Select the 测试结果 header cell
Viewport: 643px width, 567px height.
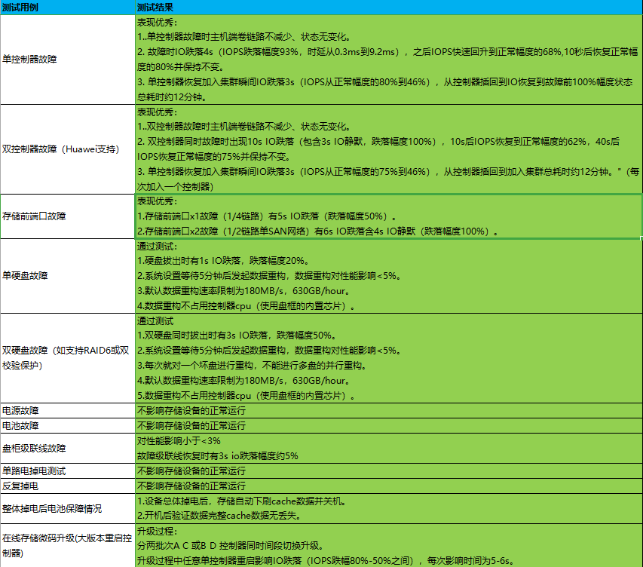(x=388, y=7)
